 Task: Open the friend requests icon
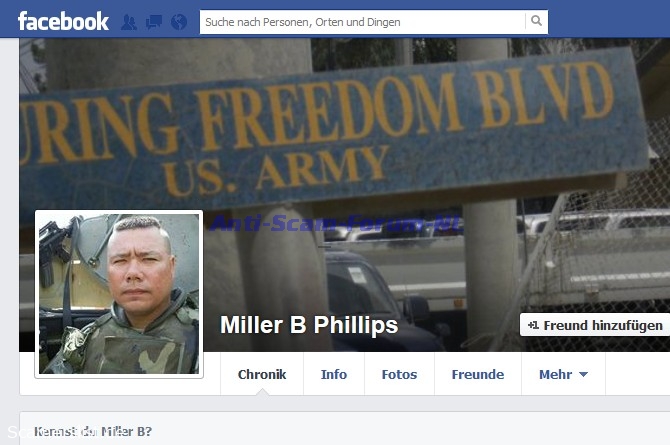(x=129, y=22)
